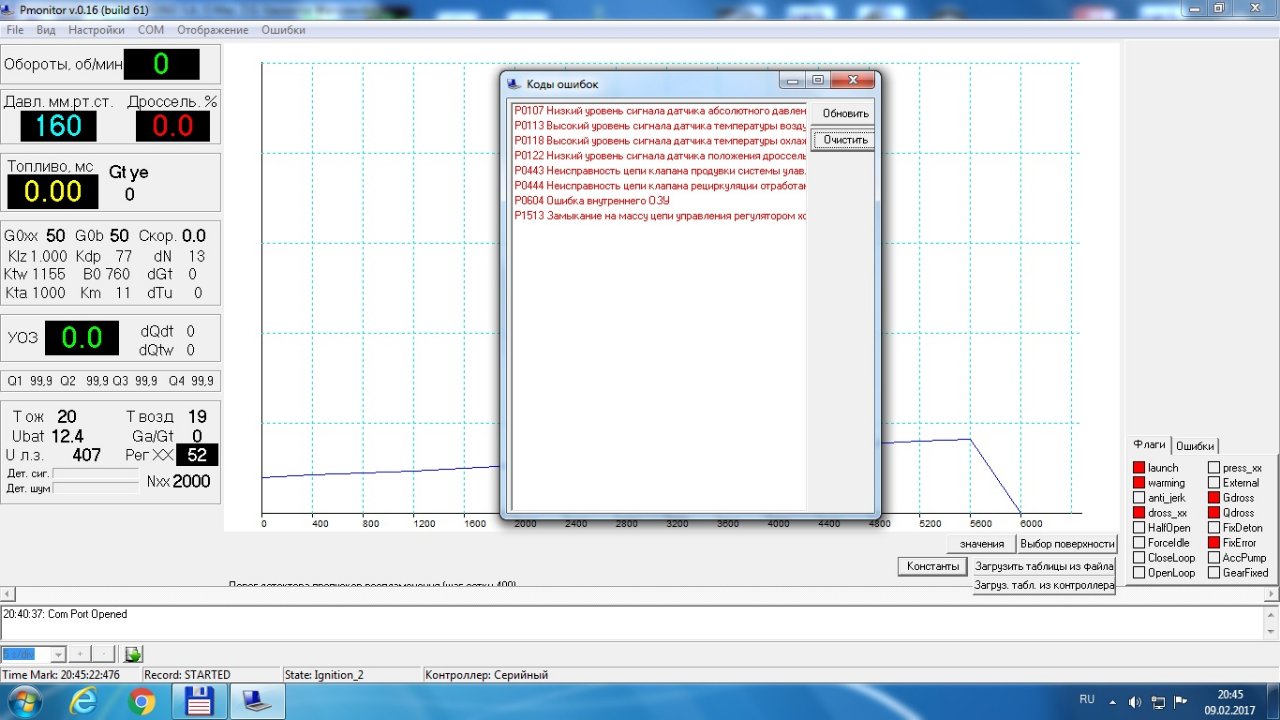
Task: Launch Google Chrome from the taskbar
Action: pyautogui.click(x=141, y=702)
